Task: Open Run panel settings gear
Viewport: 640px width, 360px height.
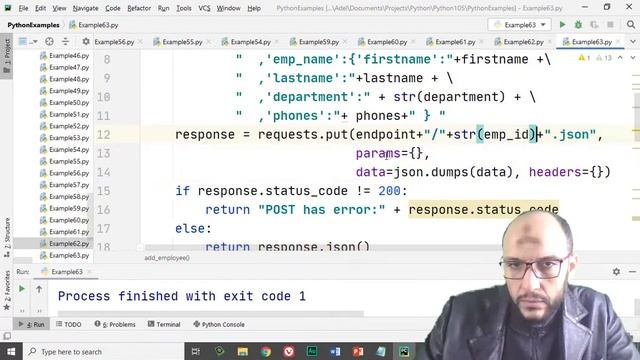Action: tap(616, 271)
